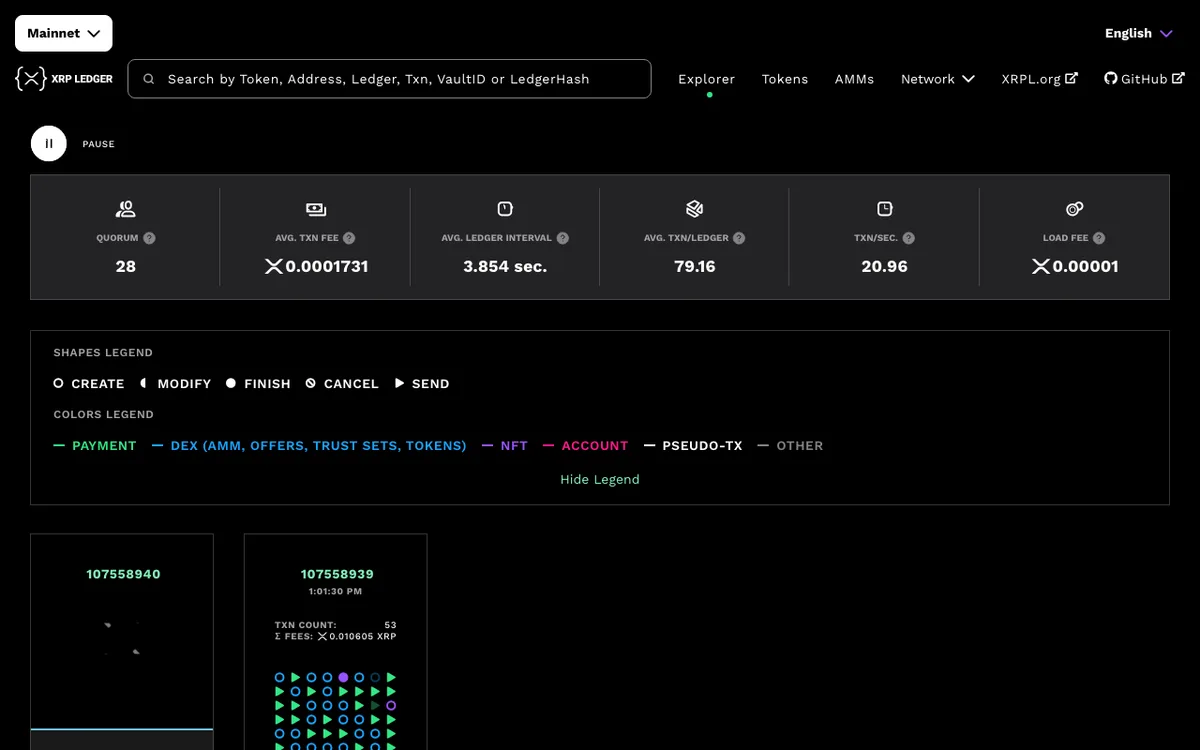Image resolution: width=1200 pixels, height=750 pixels.
Task: Click the quorum value 28
Action: [125, 267]
